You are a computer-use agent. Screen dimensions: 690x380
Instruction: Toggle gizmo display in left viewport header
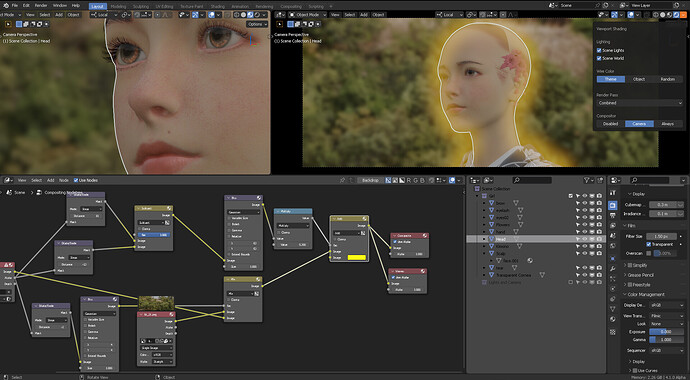[195, 15]
